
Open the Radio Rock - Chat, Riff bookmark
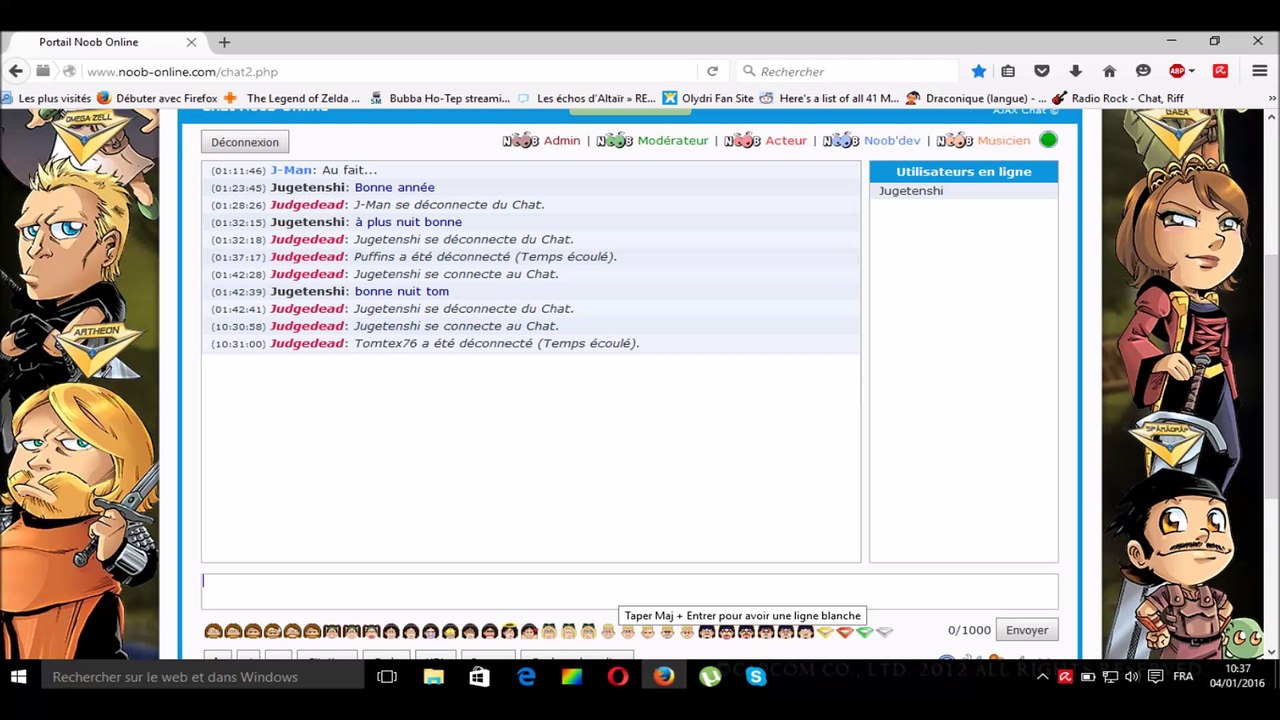1118,98
